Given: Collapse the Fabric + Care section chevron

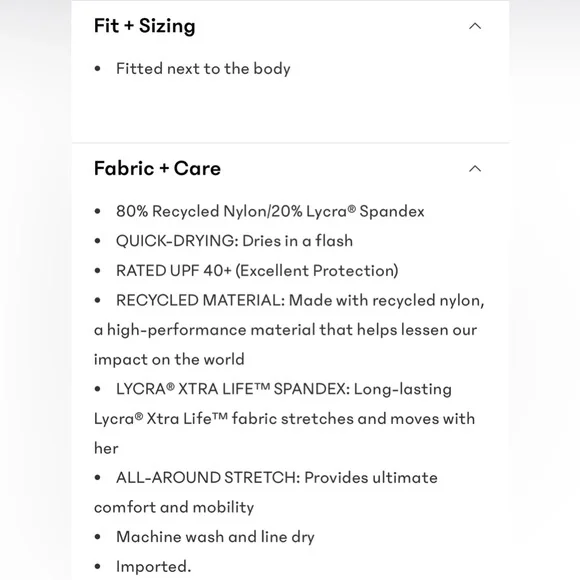Looking at the screenshot, I should pyautogui.click(x=475, y=169).
